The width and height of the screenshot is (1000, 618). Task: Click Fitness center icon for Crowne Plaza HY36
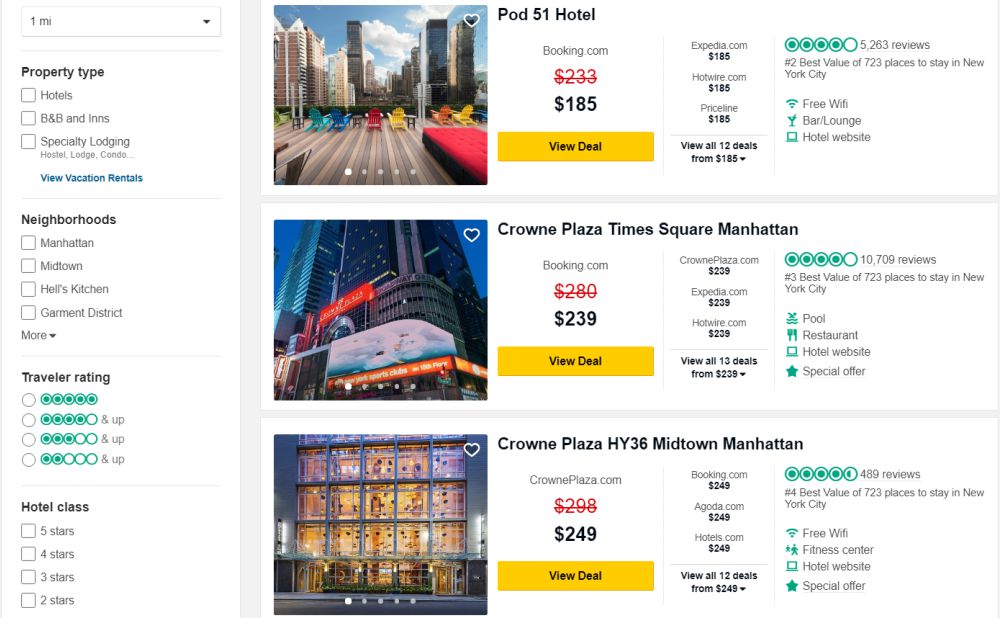click(792, 550)
